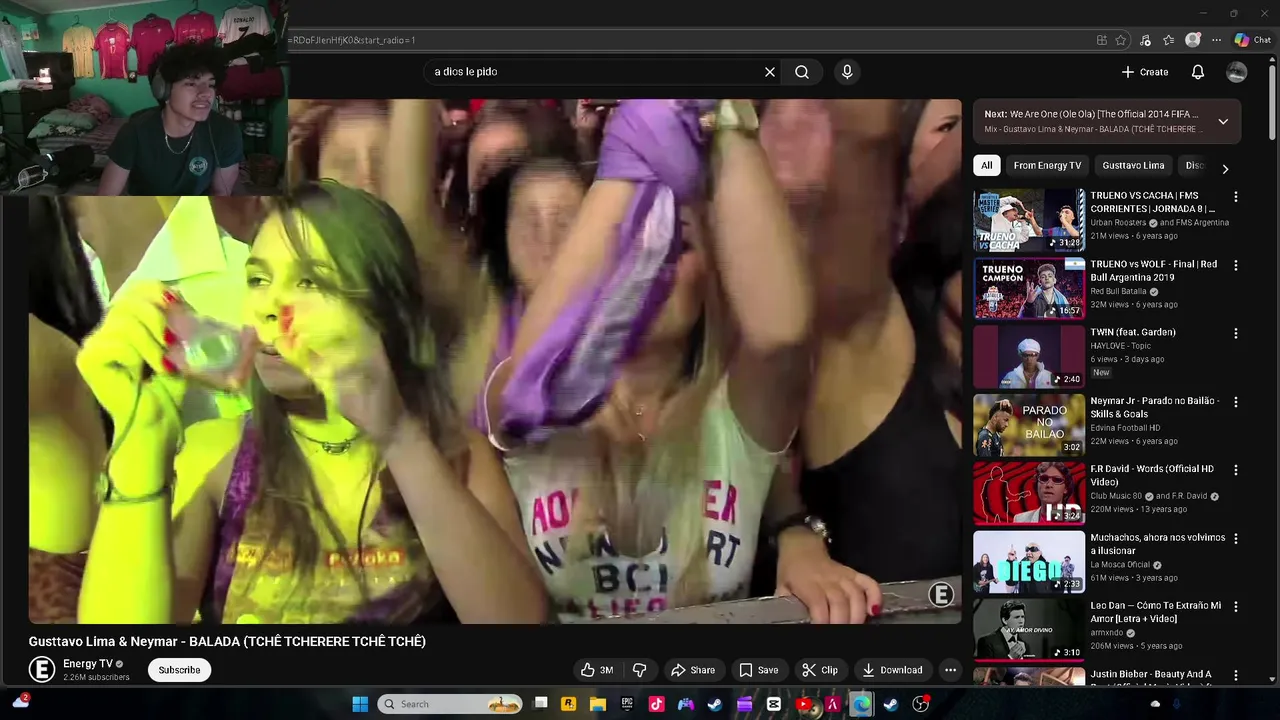Click the video title text Gusttavo Lima & Neymar
This screenshot has width=1280, height=720.
[227, 642]
